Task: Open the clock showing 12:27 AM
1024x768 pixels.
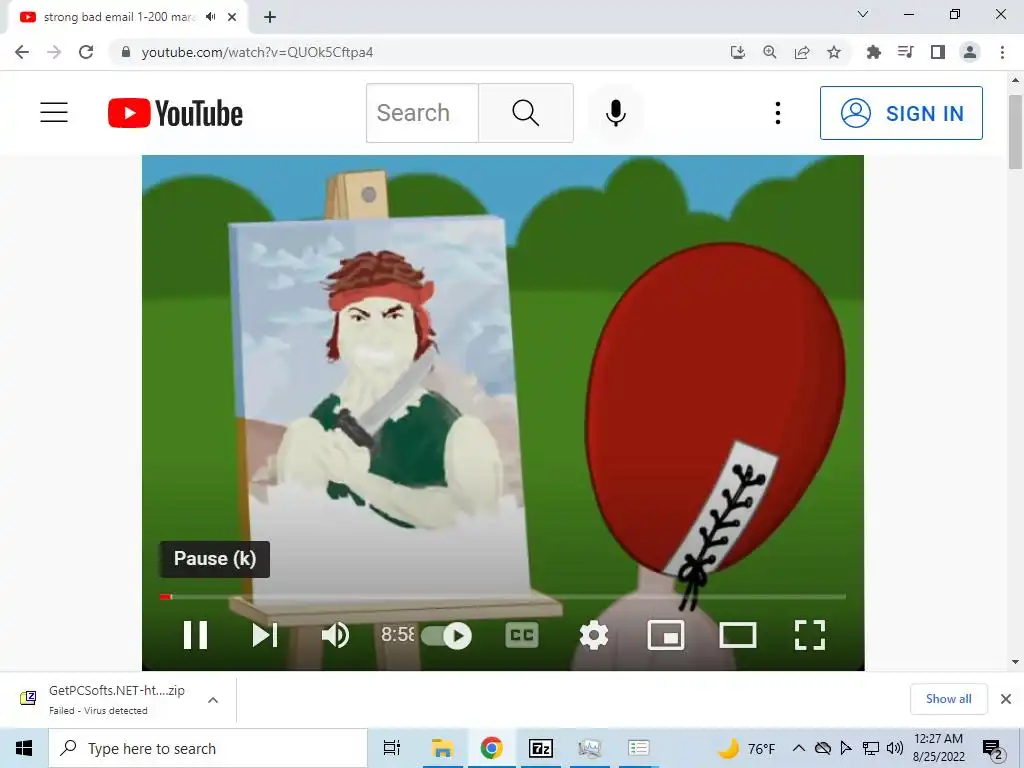Action: coord(938,748)
